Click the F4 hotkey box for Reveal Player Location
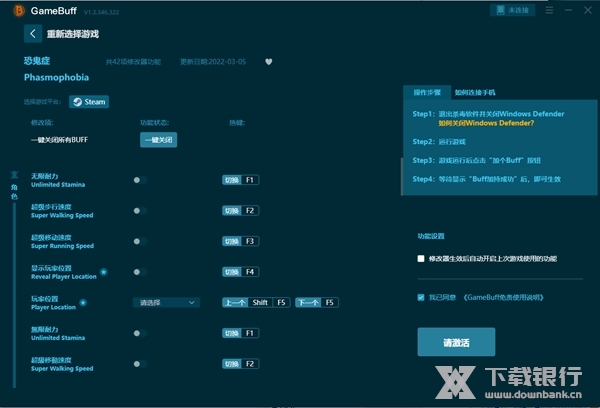The width and height of the screenshot is (600, 408). pos(240,272)
